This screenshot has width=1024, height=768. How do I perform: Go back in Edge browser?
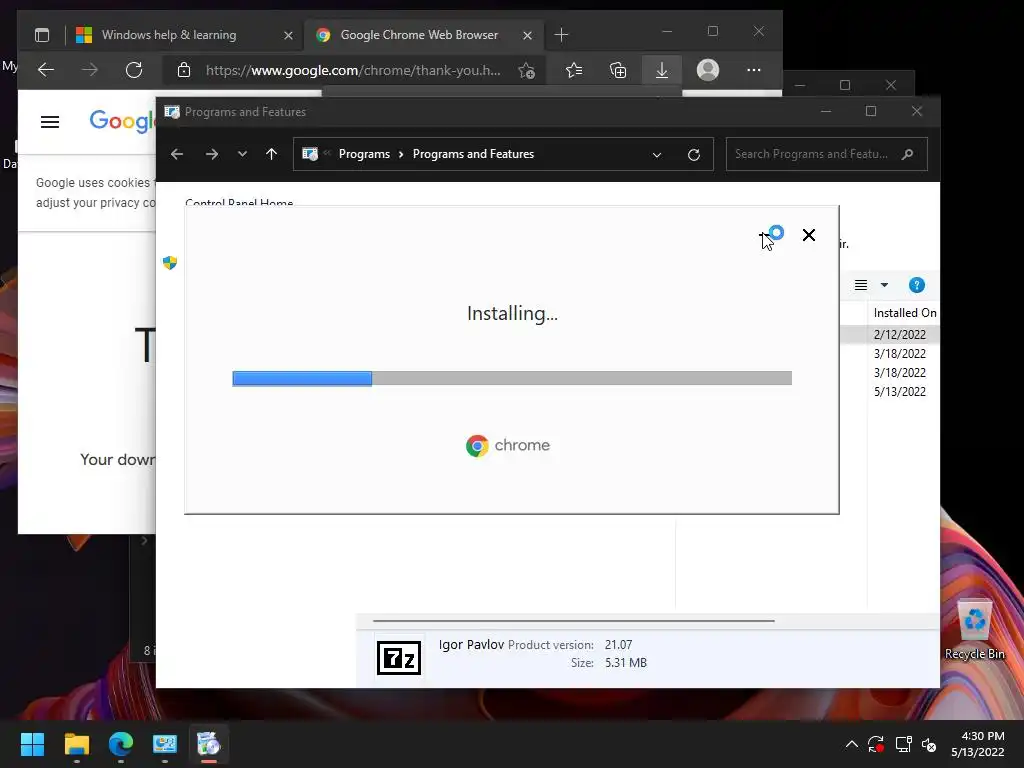(x=46, y=70)
